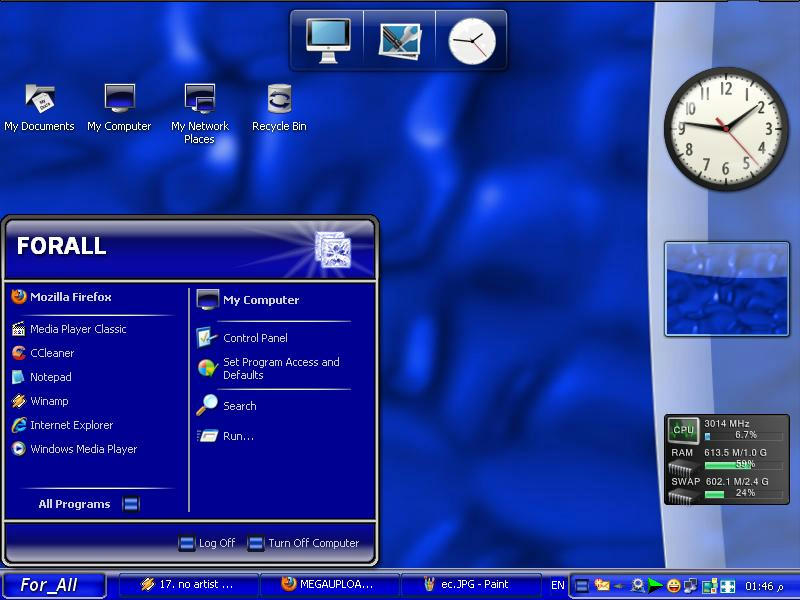Switch to the ec.JPG - Paint taskbar button

click(471, 585)
